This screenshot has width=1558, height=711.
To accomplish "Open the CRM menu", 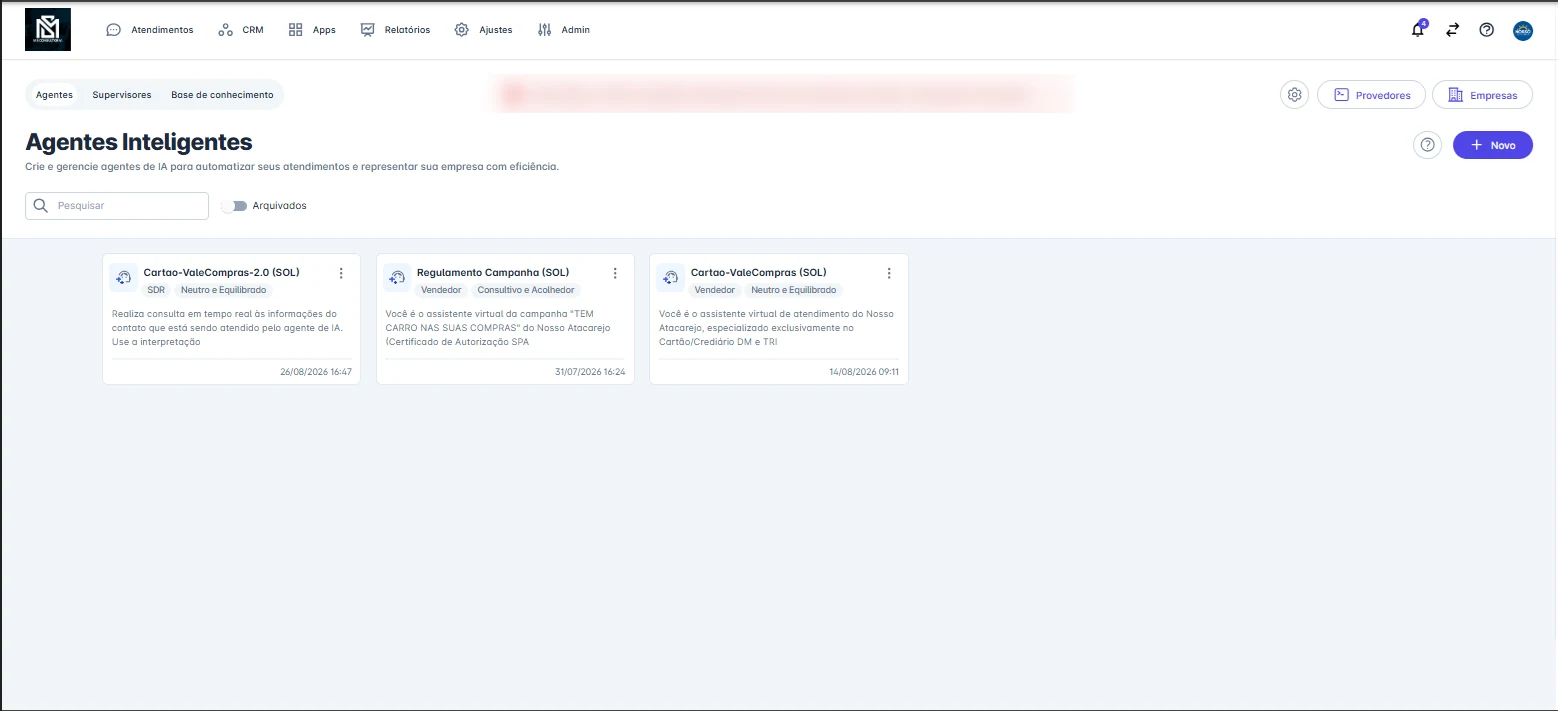I will (x=241, y=30).
